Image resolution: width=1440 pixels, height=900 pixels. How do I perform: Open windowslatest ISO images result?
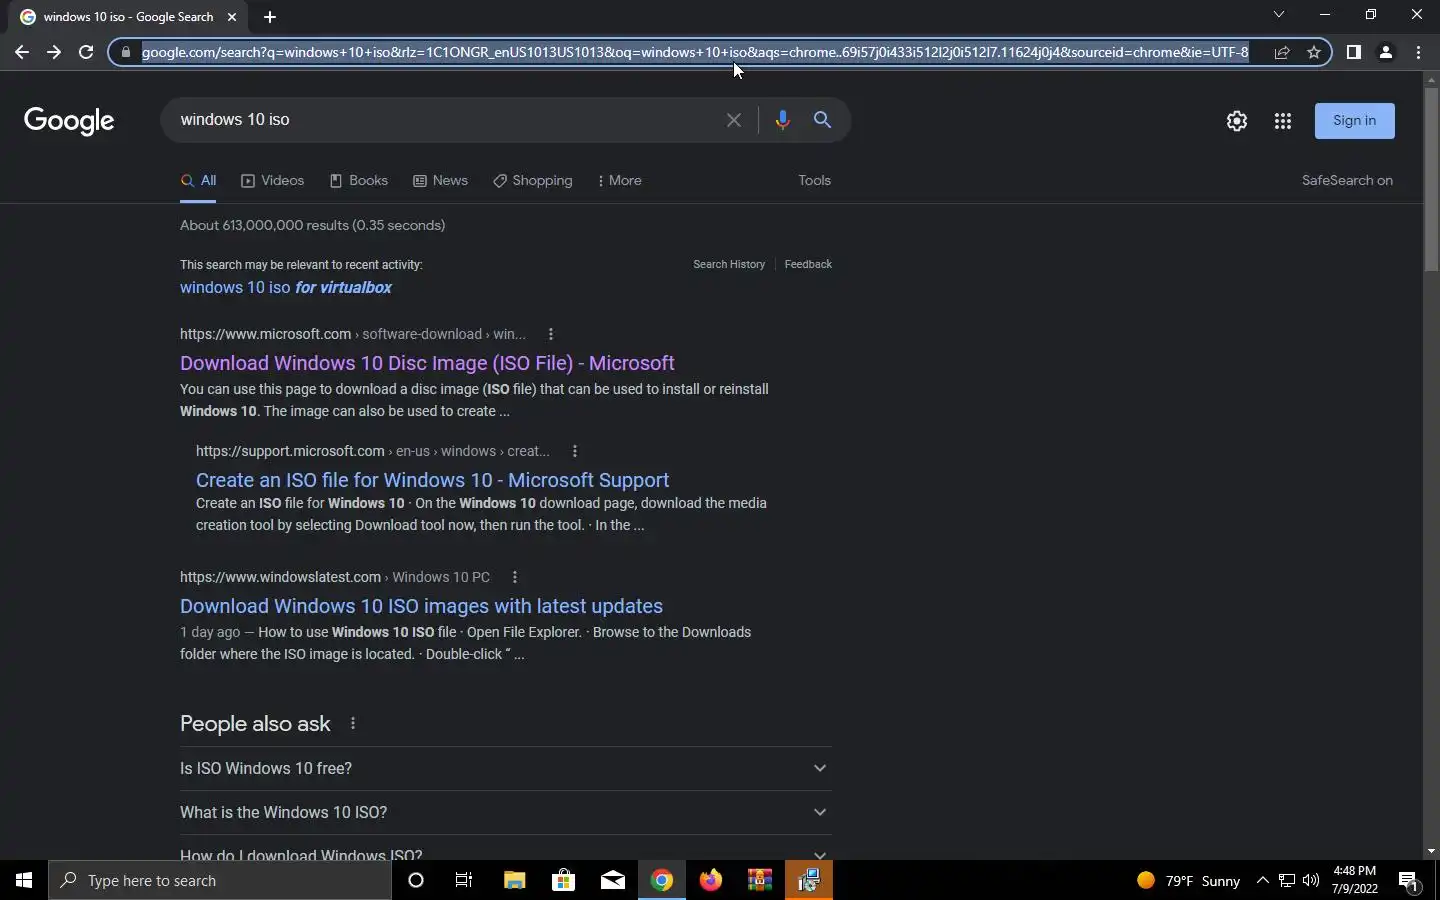click(x=421, y=606)
